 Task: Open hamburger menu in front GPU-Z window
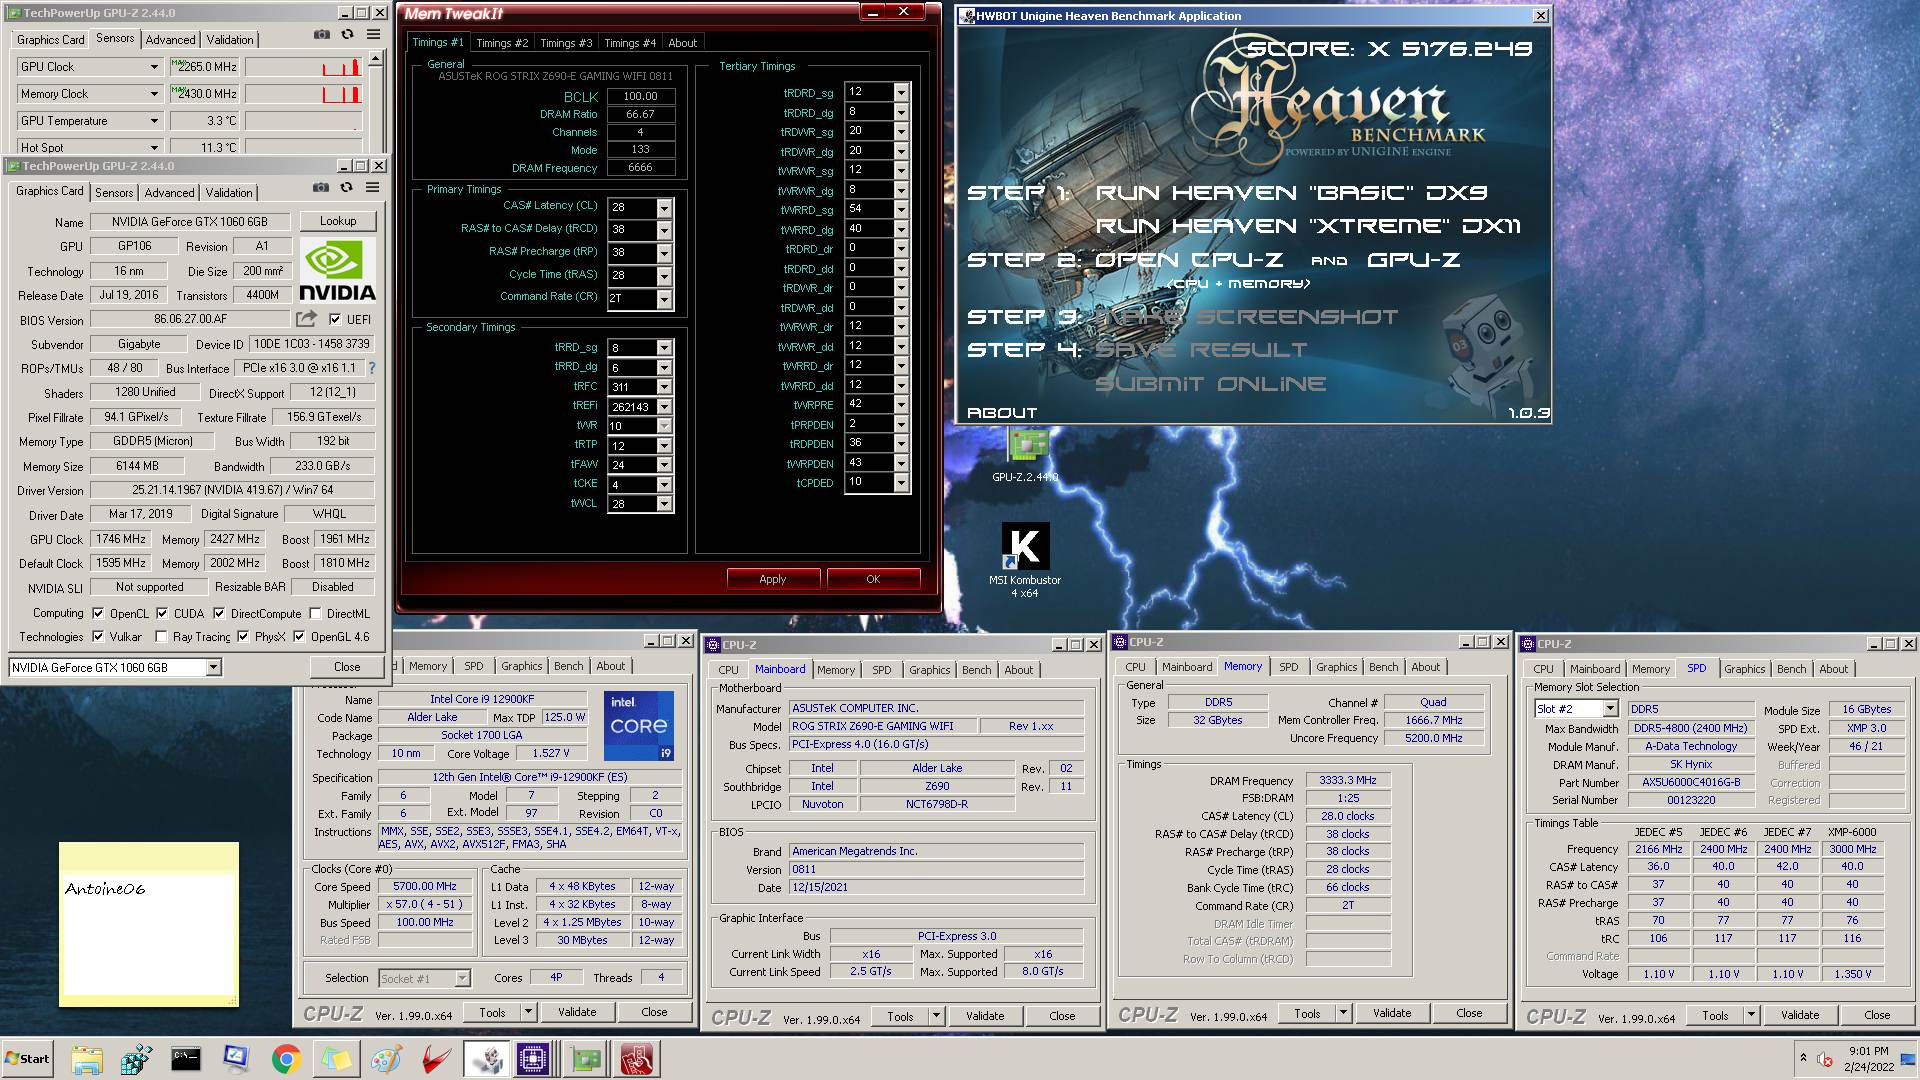coord(372,187)
